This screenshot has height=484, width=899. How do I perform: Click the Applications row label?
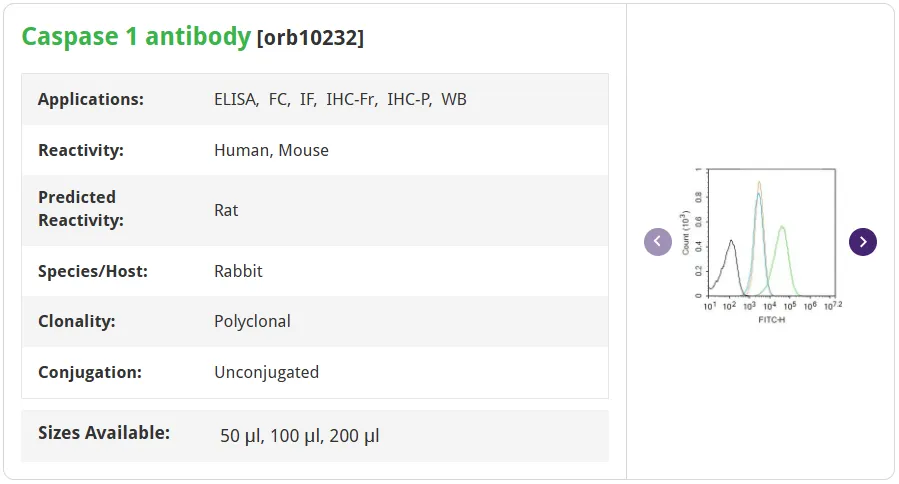coord(91,100)
